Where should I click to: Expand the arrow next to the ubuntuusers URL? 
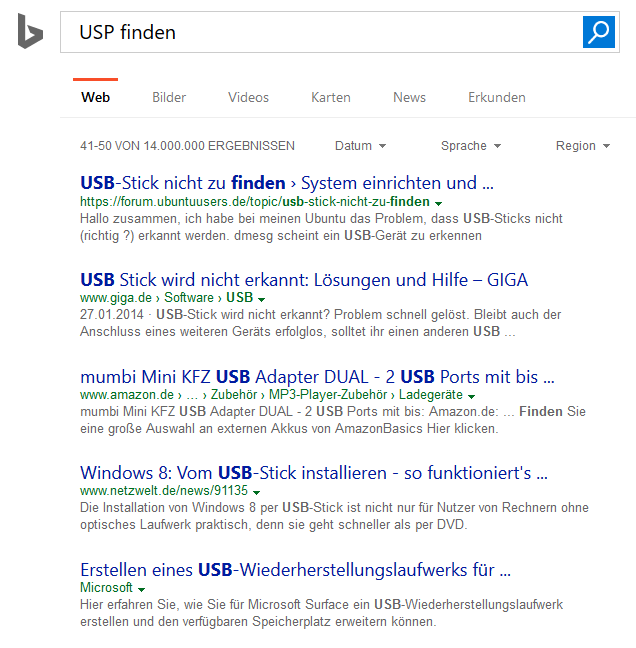(x=439, y=202)
